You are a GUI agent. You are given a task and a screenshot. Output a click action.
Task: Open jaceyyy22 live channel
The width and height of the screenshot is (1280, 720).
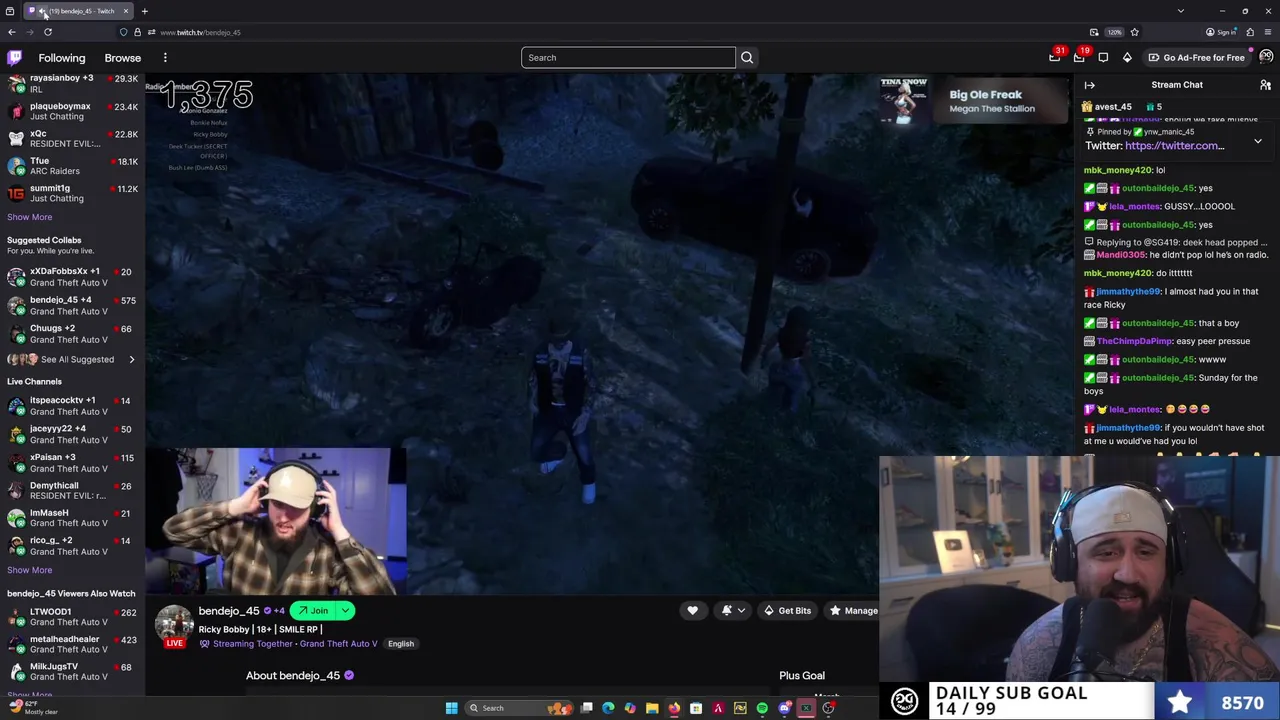(x=72, y=434)
